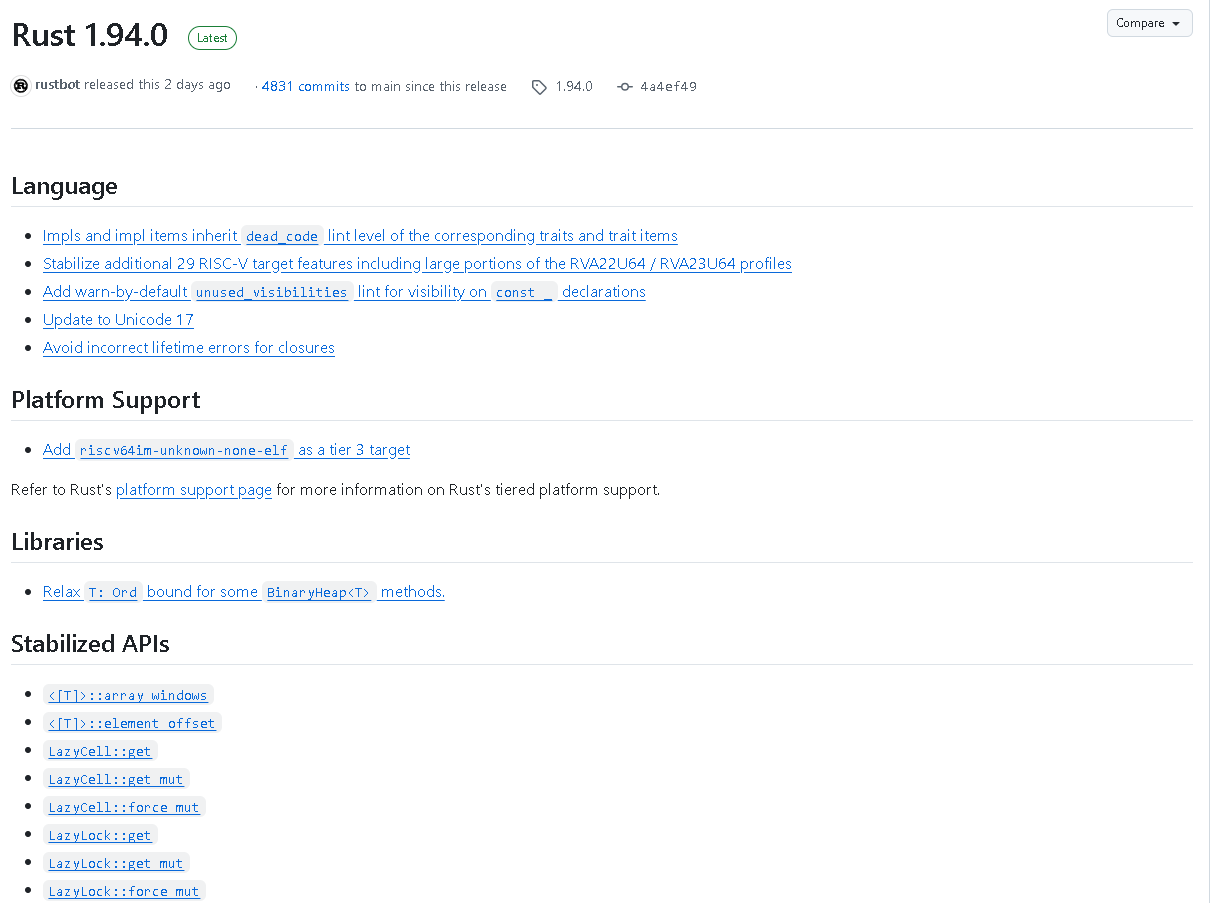This screenshot has width=1212, height=903.
Task: Open commit hash 4a4ef49
Action: click(668, 87)
